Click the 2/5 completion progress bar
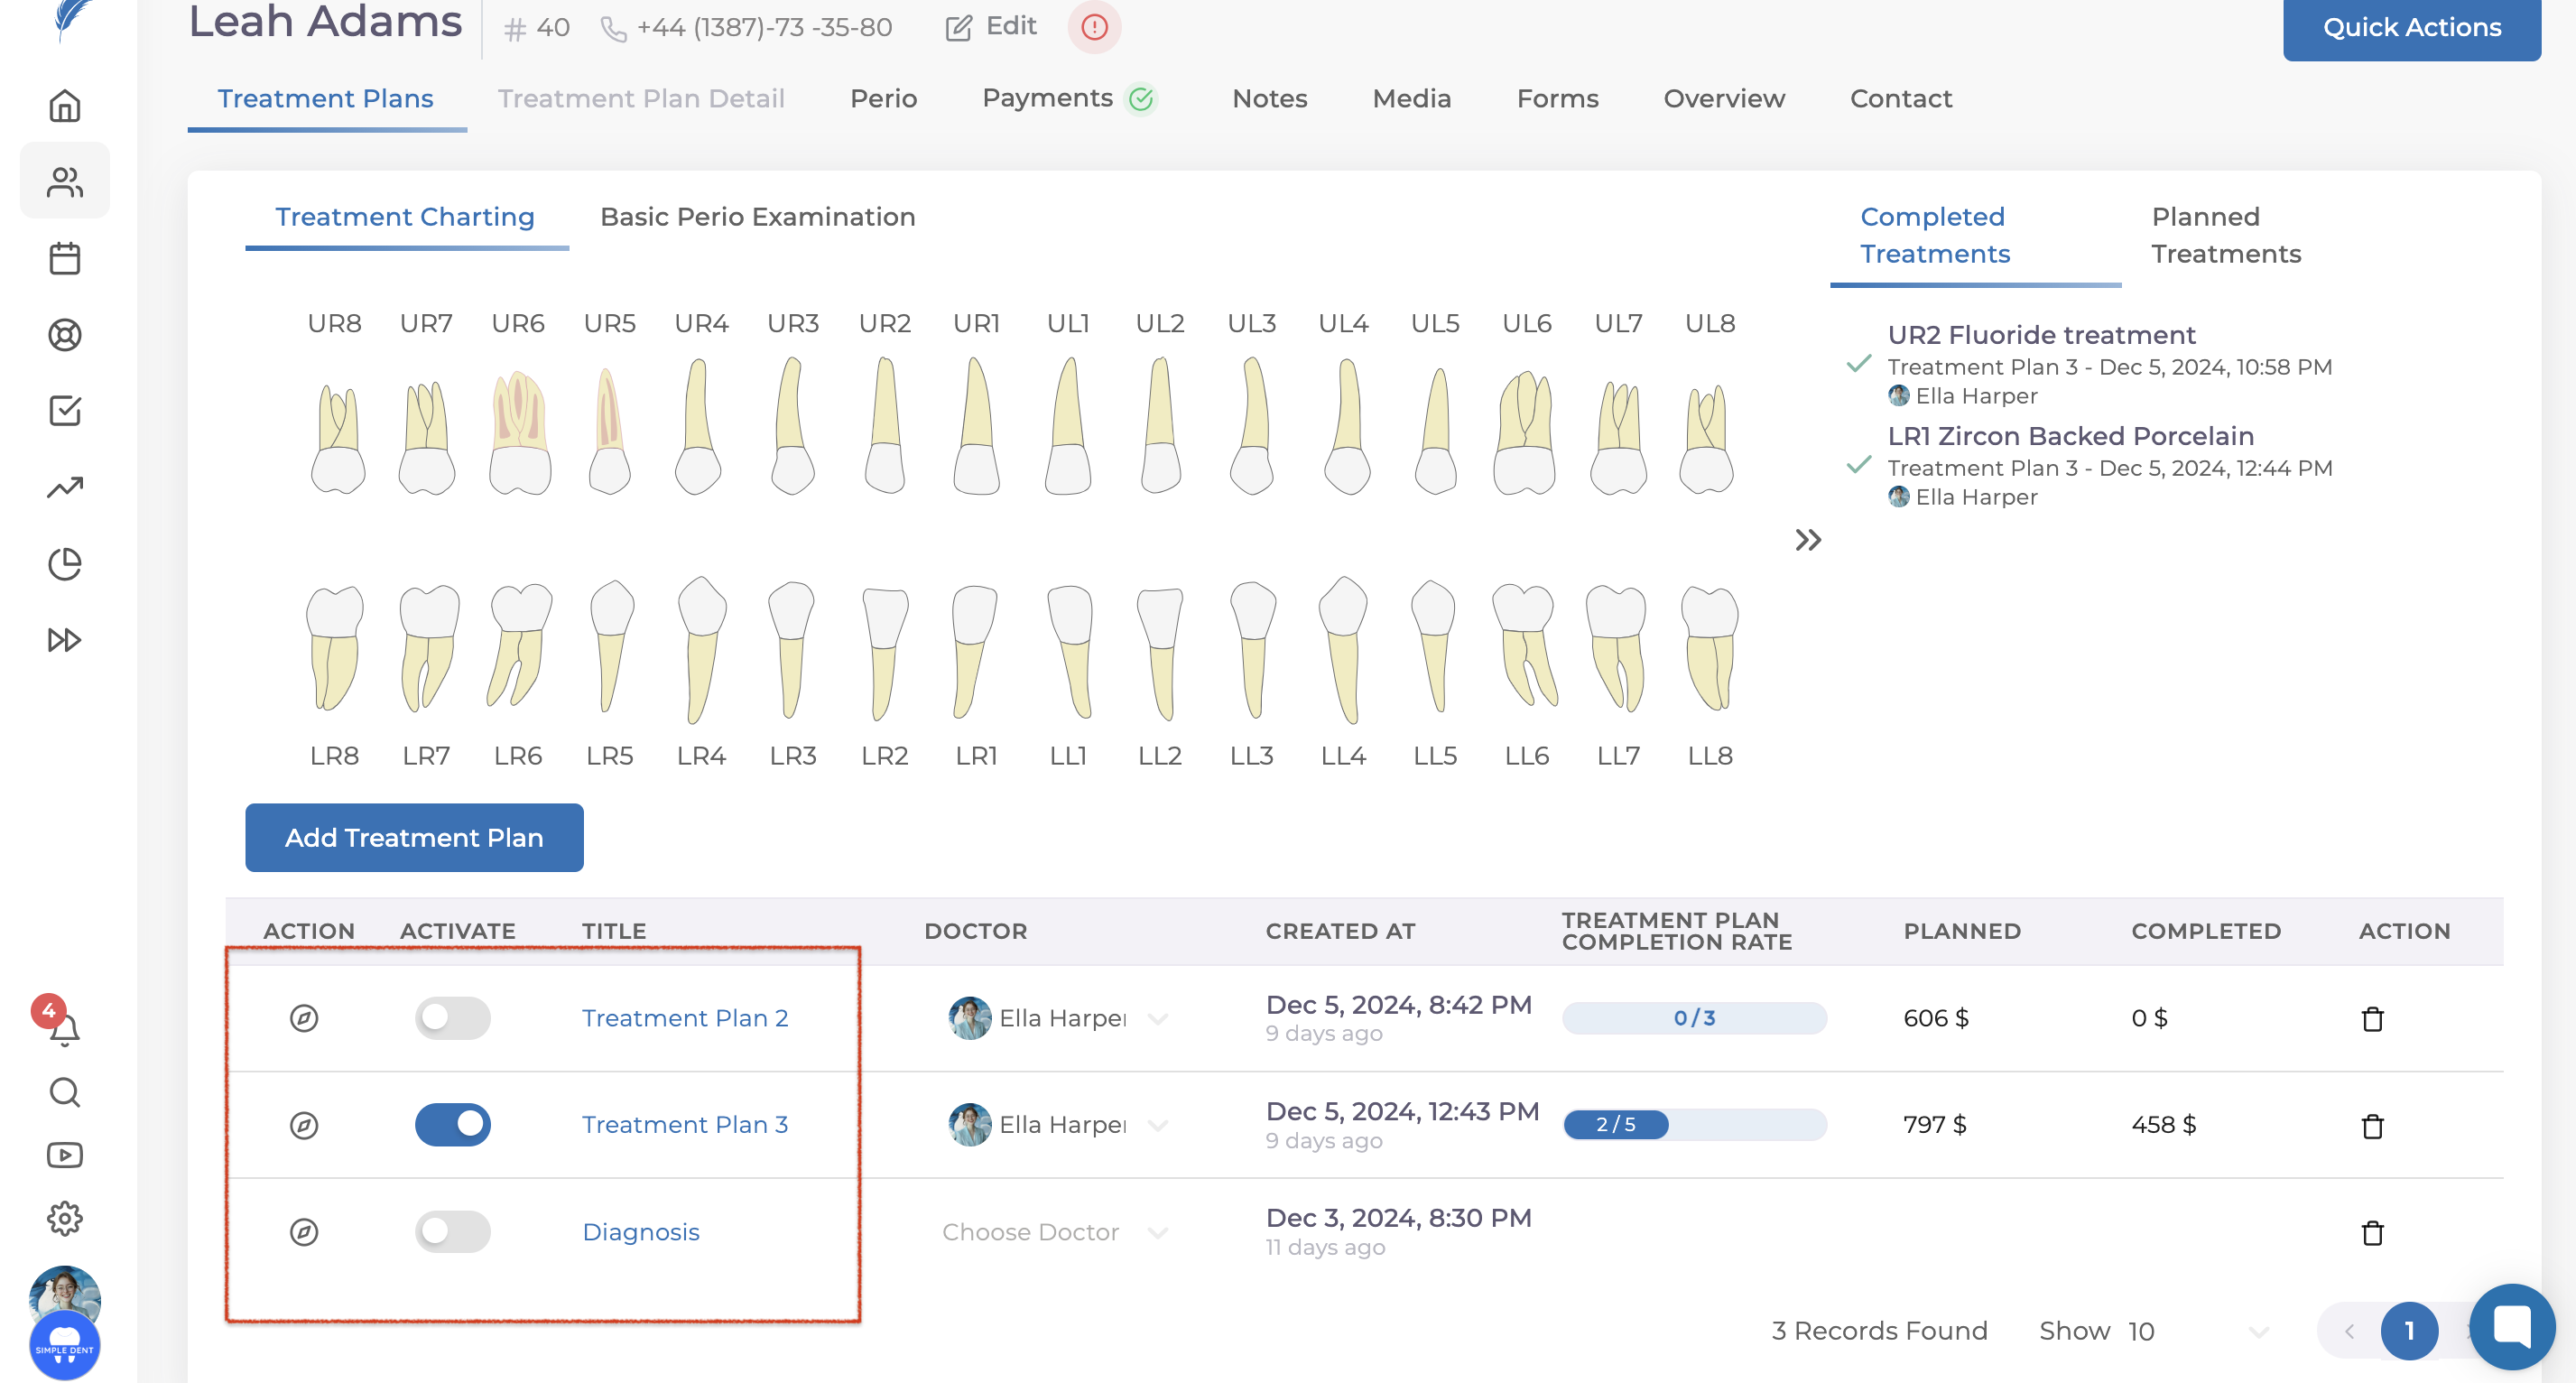The image size is (2576, 1383). pyautogui.click(x=1694, y=1125)
